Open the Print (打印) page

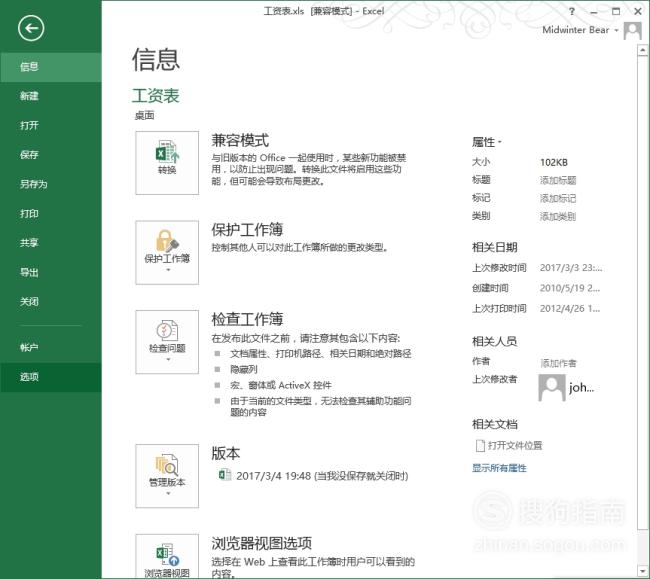click(51, 214)
